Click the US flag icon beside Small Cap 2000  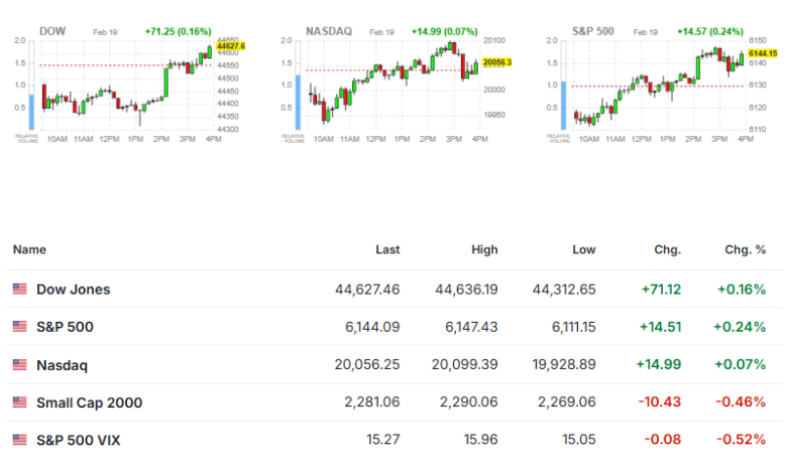coord(20,402)
